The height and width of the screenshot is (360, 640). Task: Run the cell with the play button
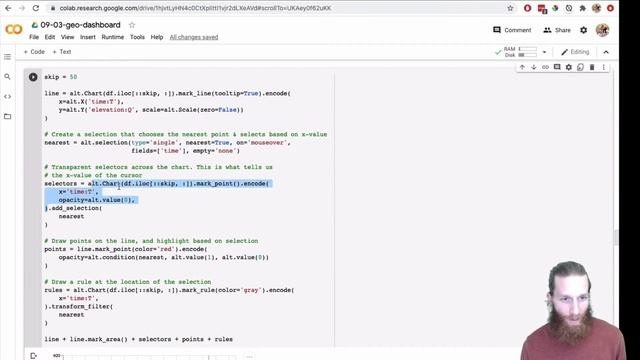(x=33, y=77)
